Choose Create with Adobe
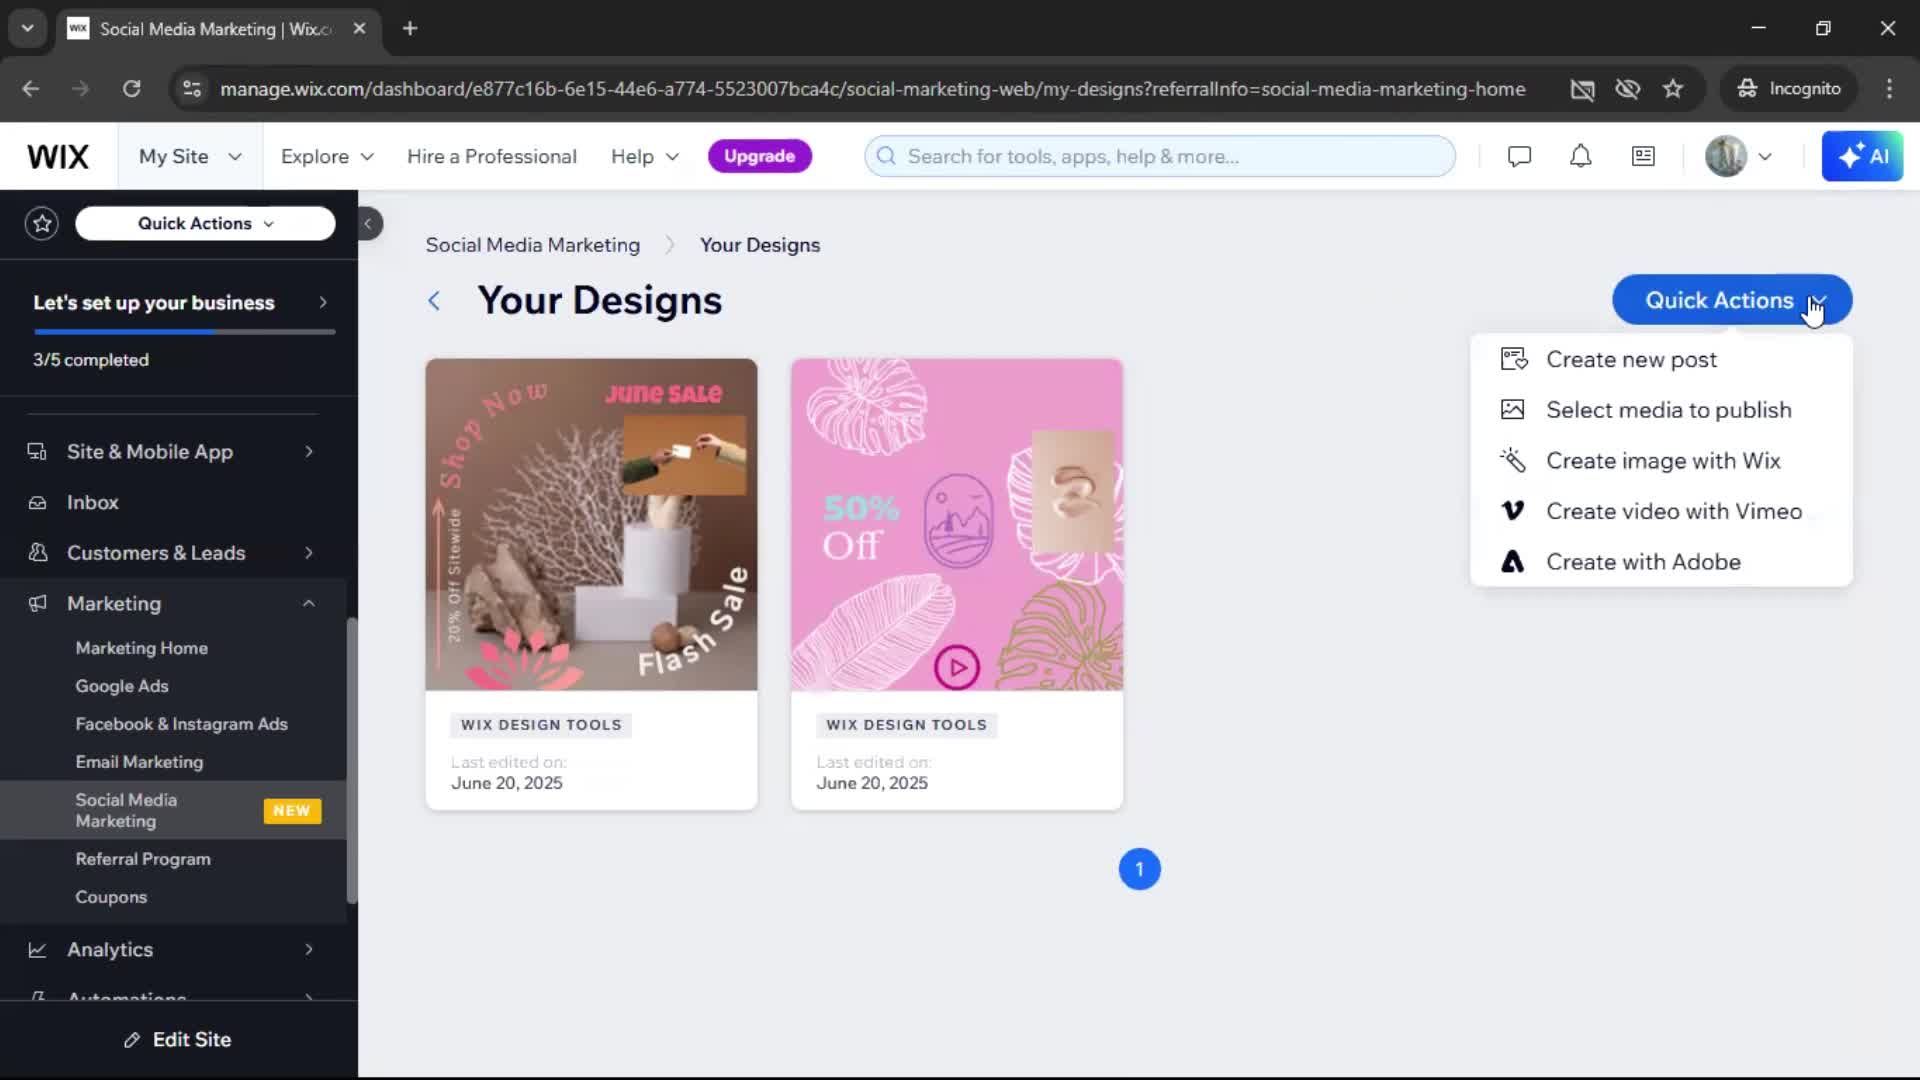1920x1080 pixels. [1661, 562]
